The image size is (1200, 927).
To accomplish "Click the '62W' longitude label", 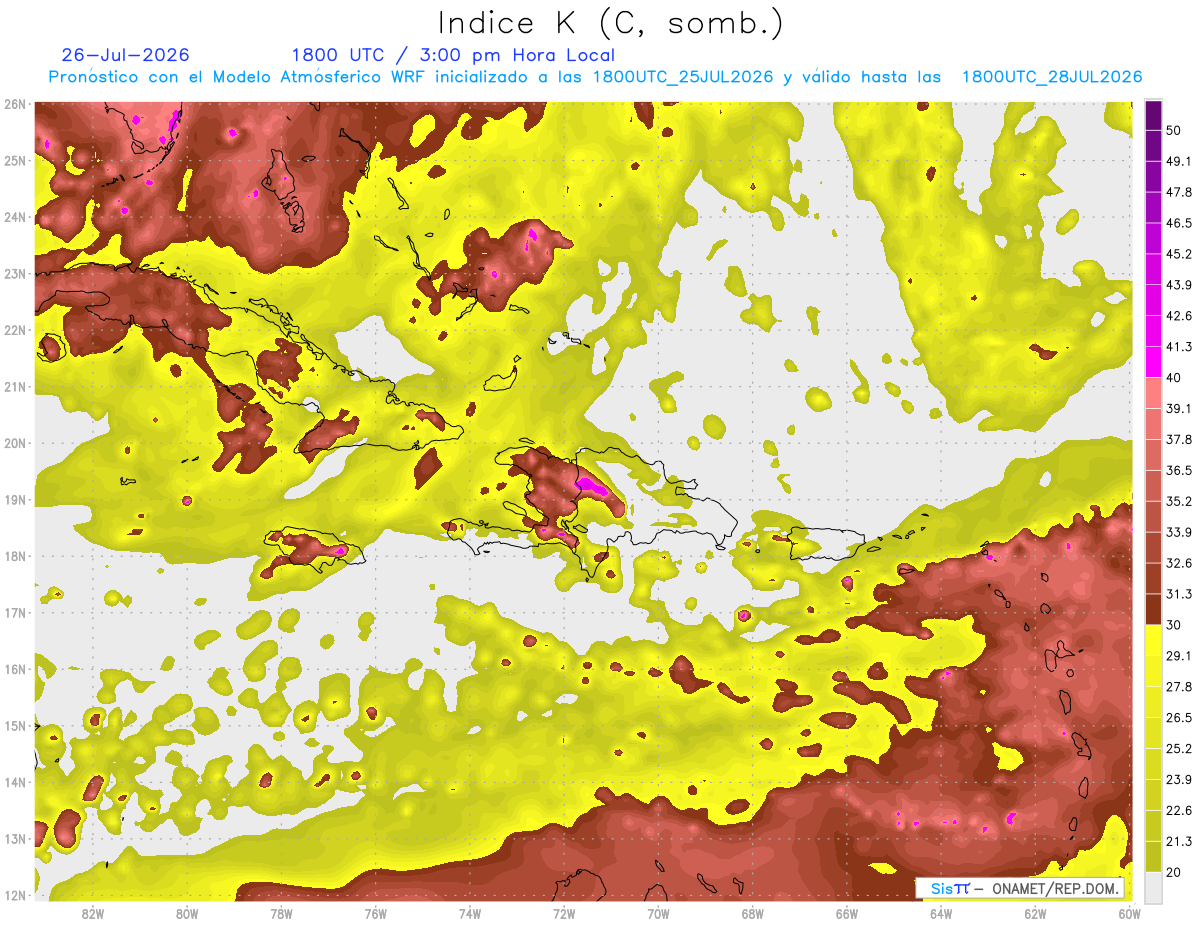I will coord(1035,914).
